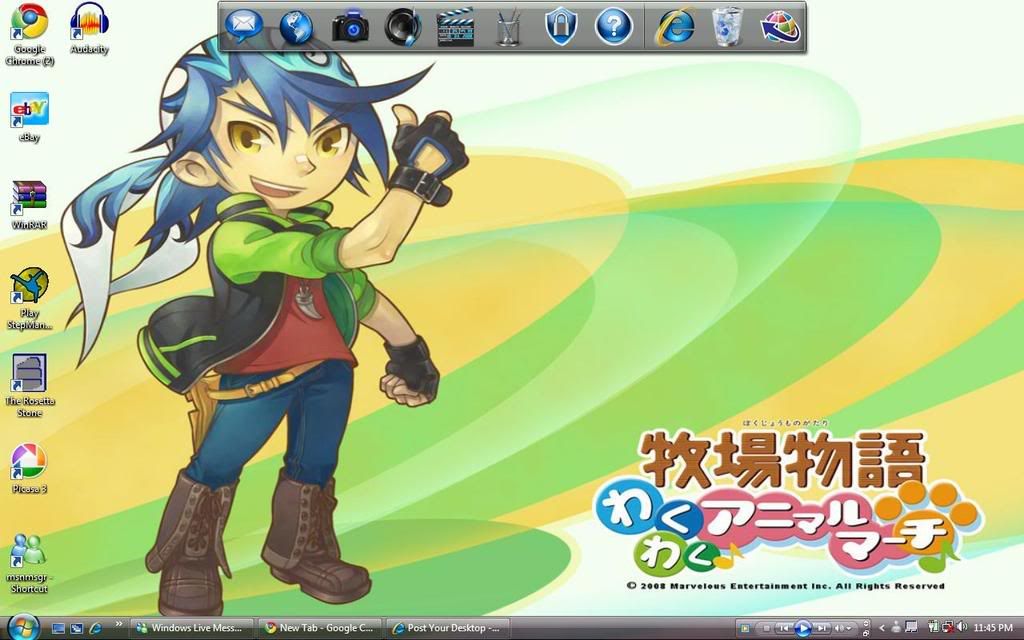Click the Messenger buddy tray icon
The height and width of the screenshot is (640, 1024).
pyautogui.click(x=896, y=628)
